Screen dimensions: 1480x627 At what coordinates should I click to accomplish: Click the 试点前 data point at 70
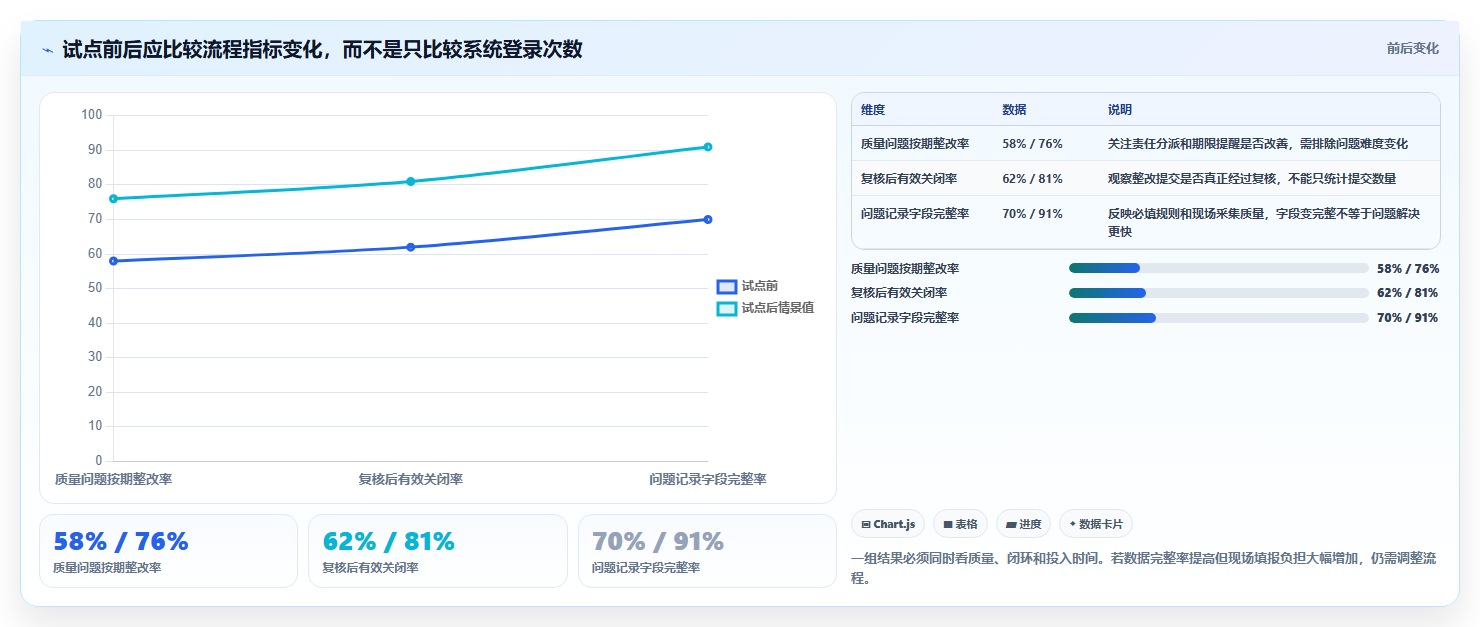(x=708, y=219)
